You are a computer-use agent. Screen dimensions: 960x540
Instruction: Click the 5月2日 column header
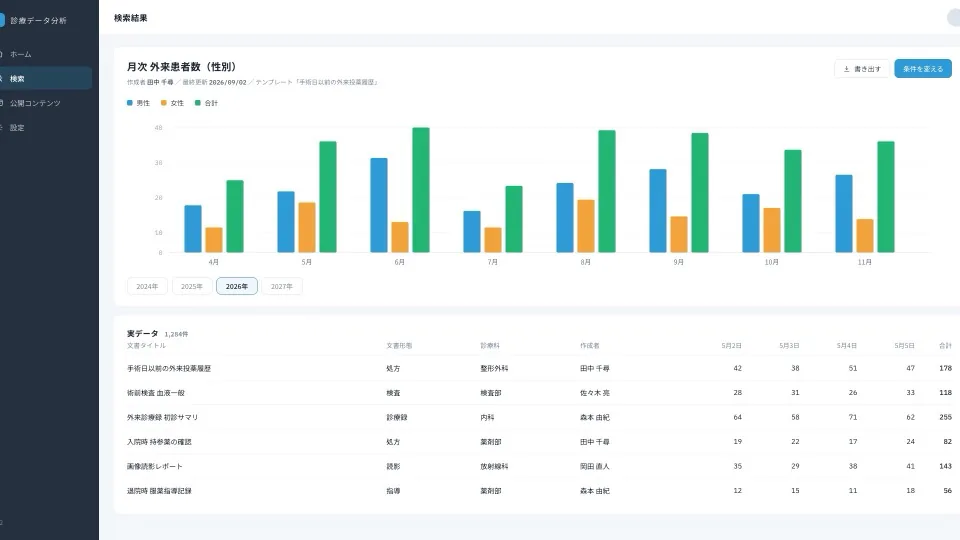[732, 345]
